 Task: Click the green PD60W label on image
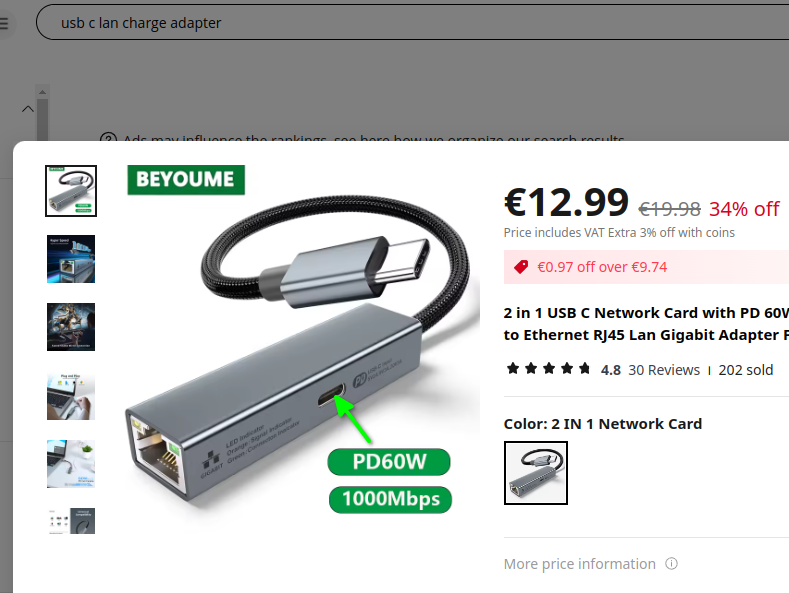[x=389, y=462]
